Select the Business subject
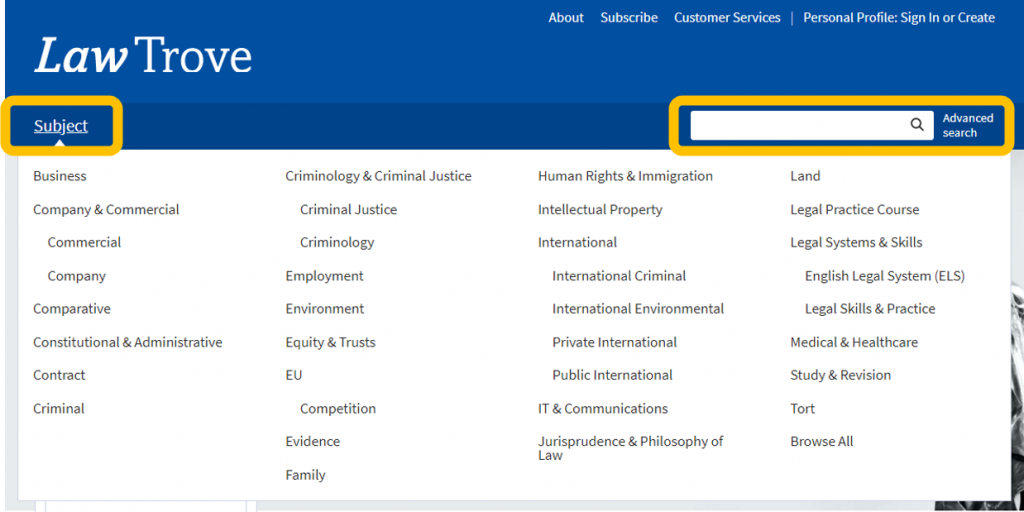Image resolution: width=1024 pixels, height=512 pixels. (x=60, y=176)
